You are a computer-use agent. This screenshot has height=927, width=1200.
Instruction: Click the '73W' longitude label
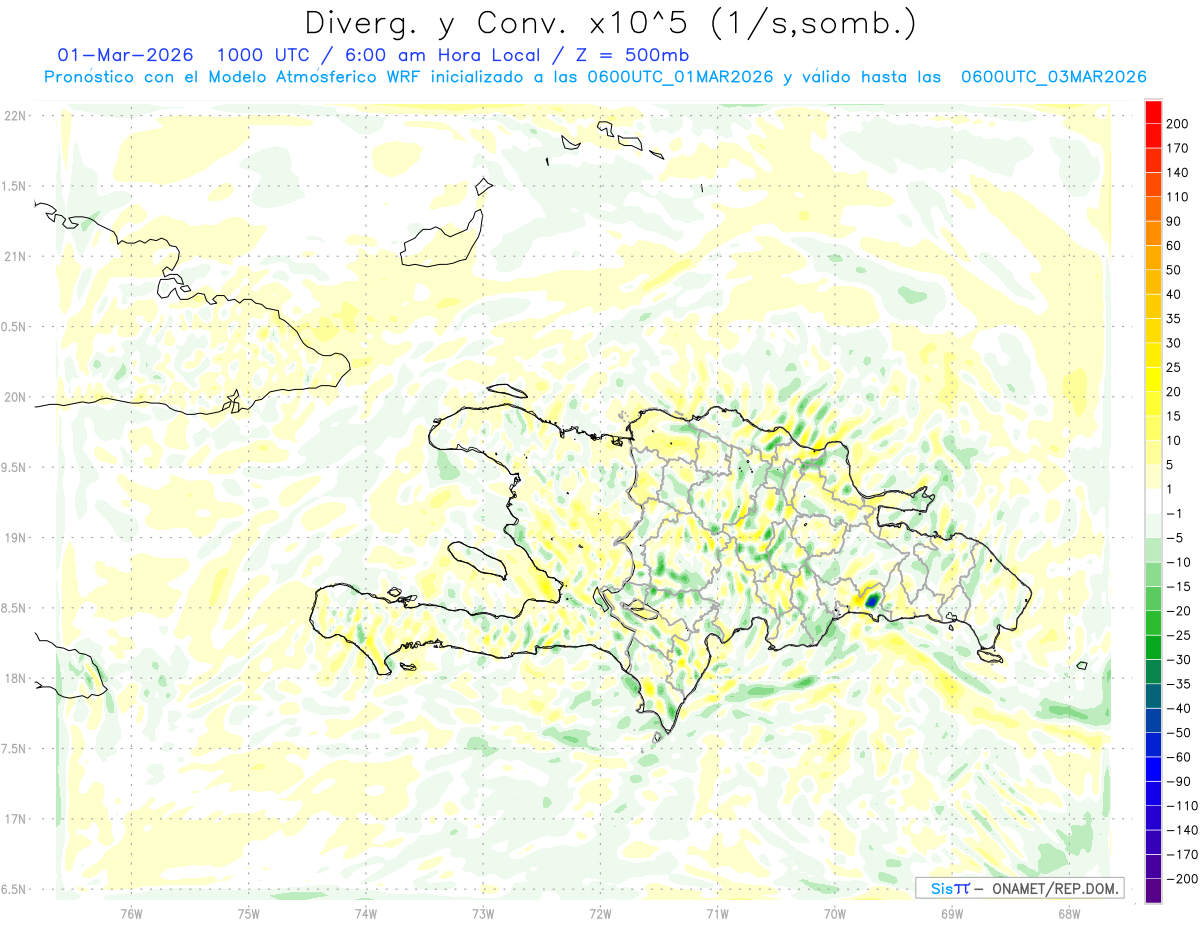pyautogui.click(x=483, y=913)
